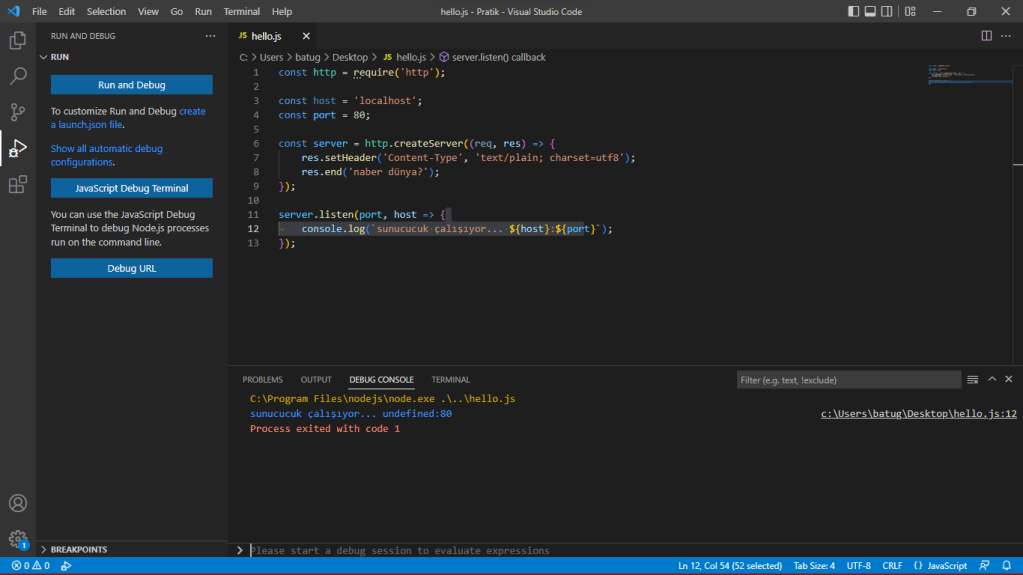Click the editor minimap preview
This screenshot has width=1023, height=575.
pyautogui.click(x=950, y=75)
